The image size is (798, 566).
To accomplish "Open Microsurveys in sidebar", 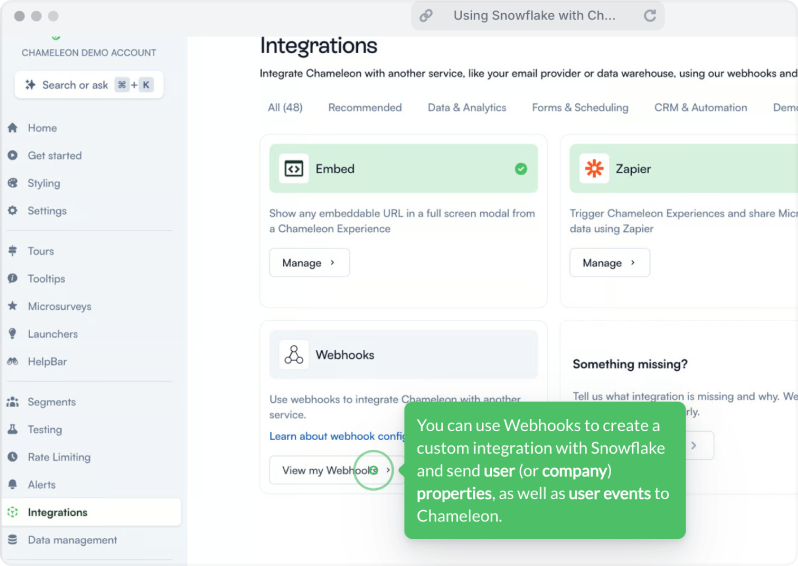I will [60, 306].
